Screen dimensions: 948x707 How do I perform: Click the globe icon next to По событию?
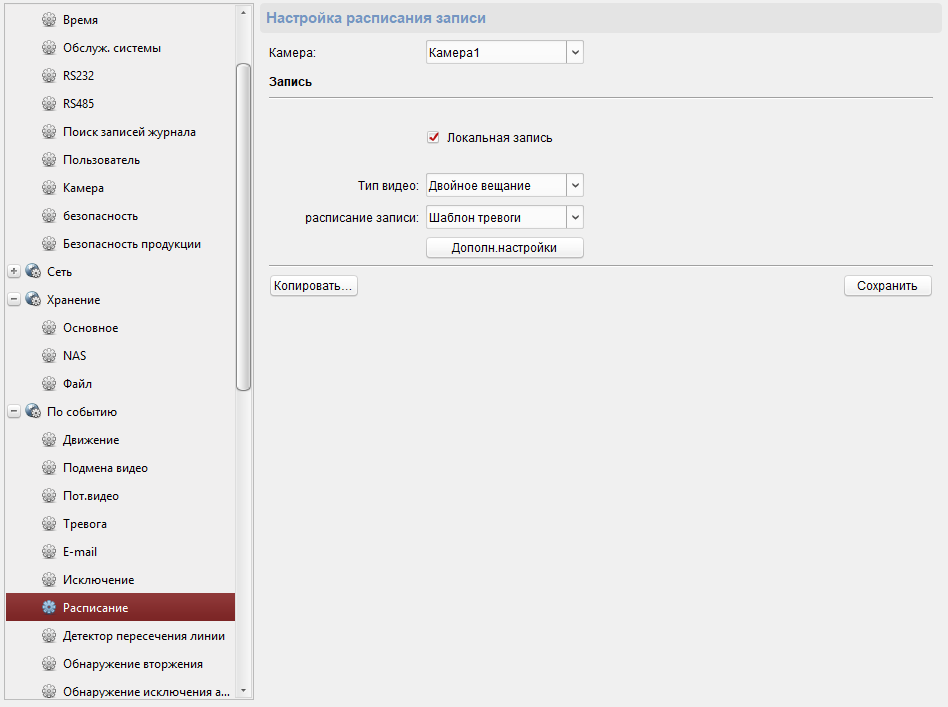[x=33, y=412]
